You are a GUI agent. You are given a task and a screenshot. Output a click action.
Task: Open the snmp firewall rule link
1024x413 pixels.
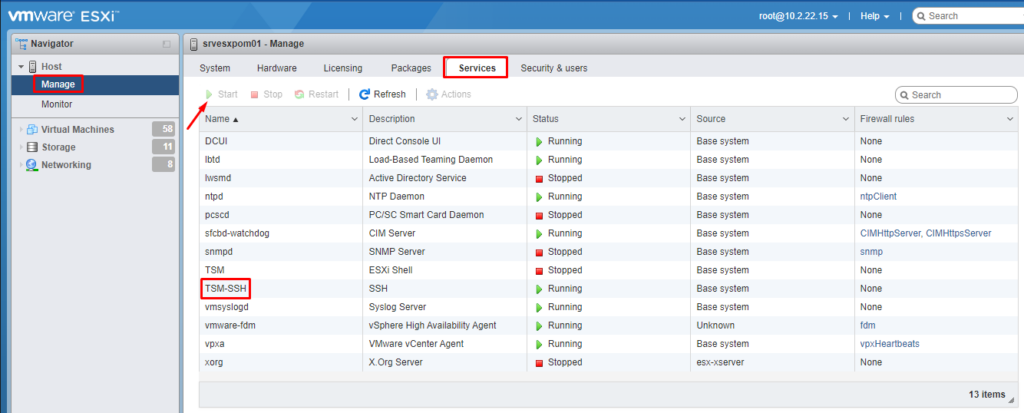coord(871,252)
